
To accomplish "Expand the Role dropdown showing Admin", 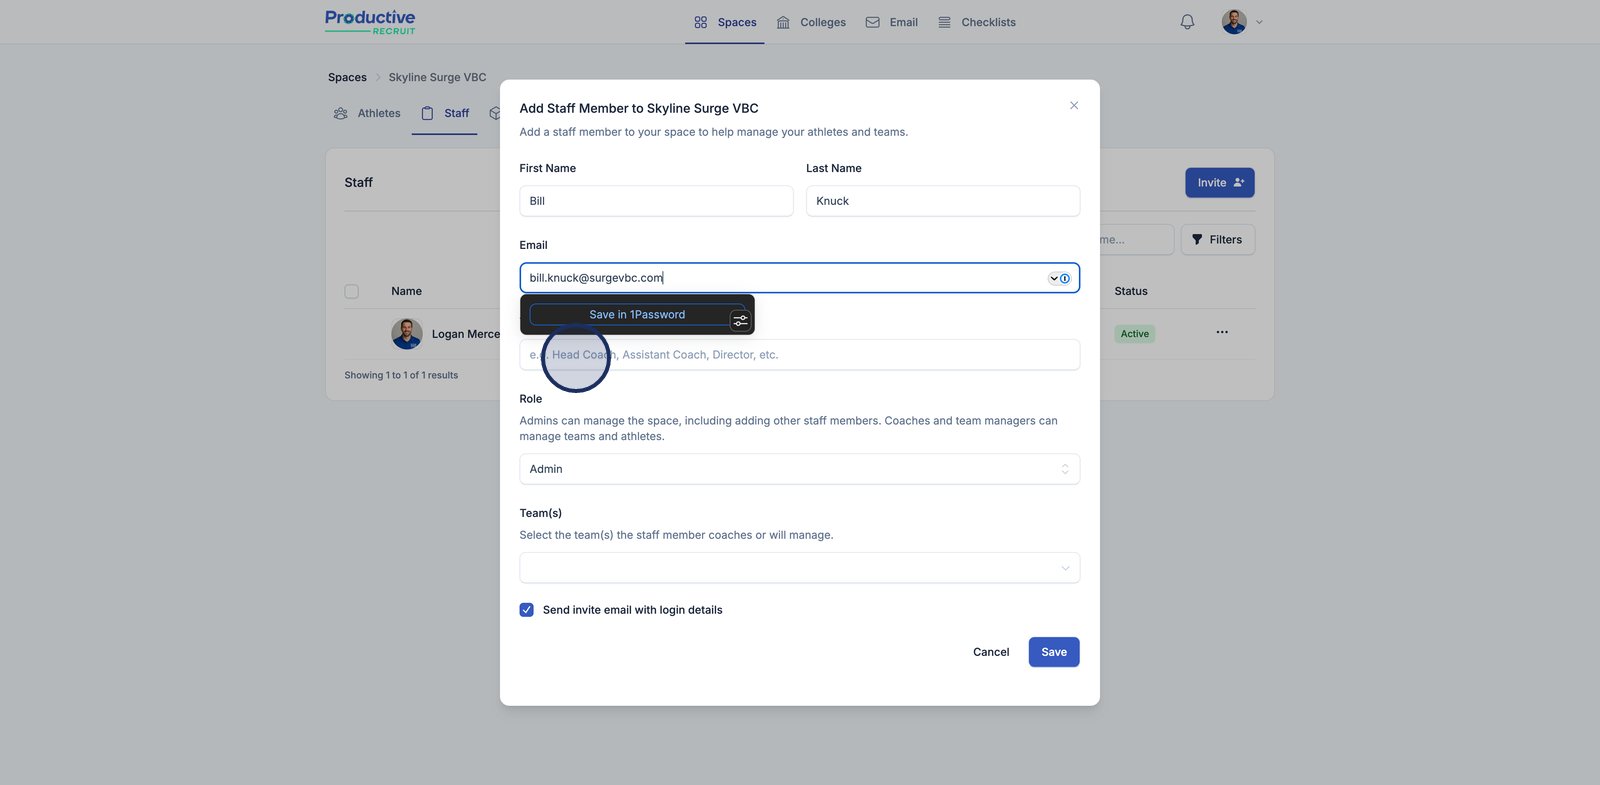I will (x=799, y=469).
